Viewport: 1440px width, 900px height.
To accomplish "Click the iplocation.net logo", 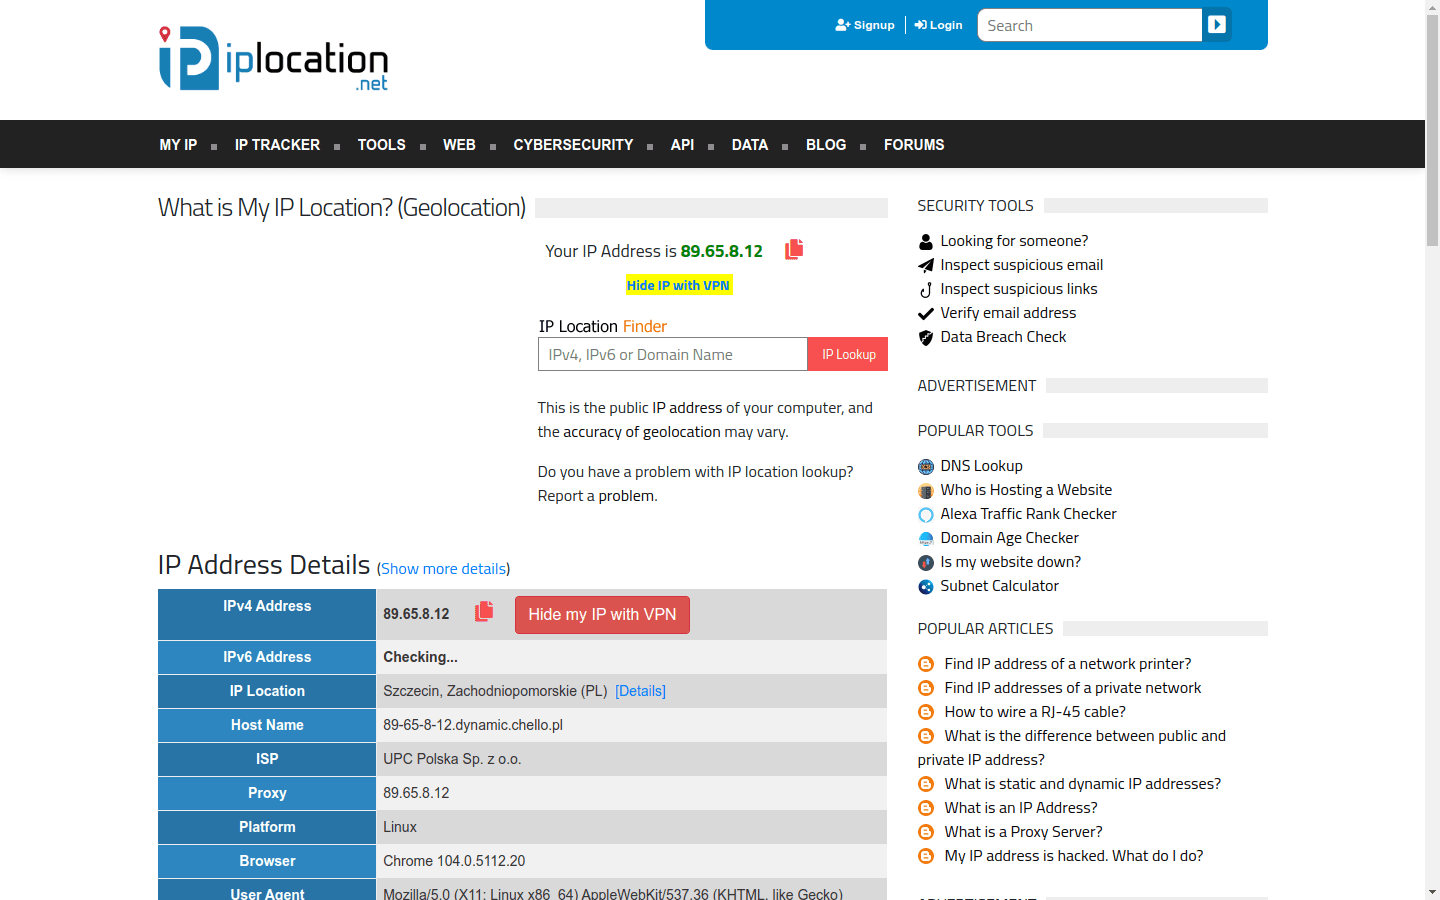I will 272,59.
